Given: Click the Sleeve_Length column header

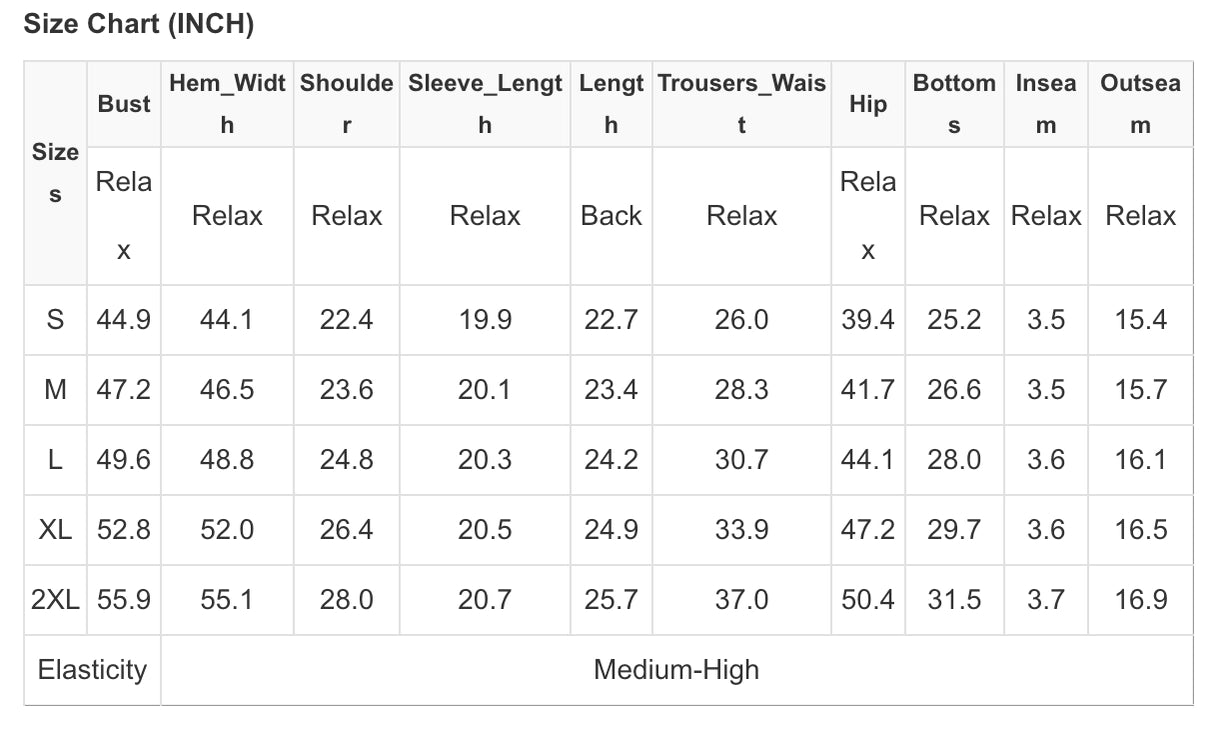Looking at the screenshot, I should coord(485,104).
